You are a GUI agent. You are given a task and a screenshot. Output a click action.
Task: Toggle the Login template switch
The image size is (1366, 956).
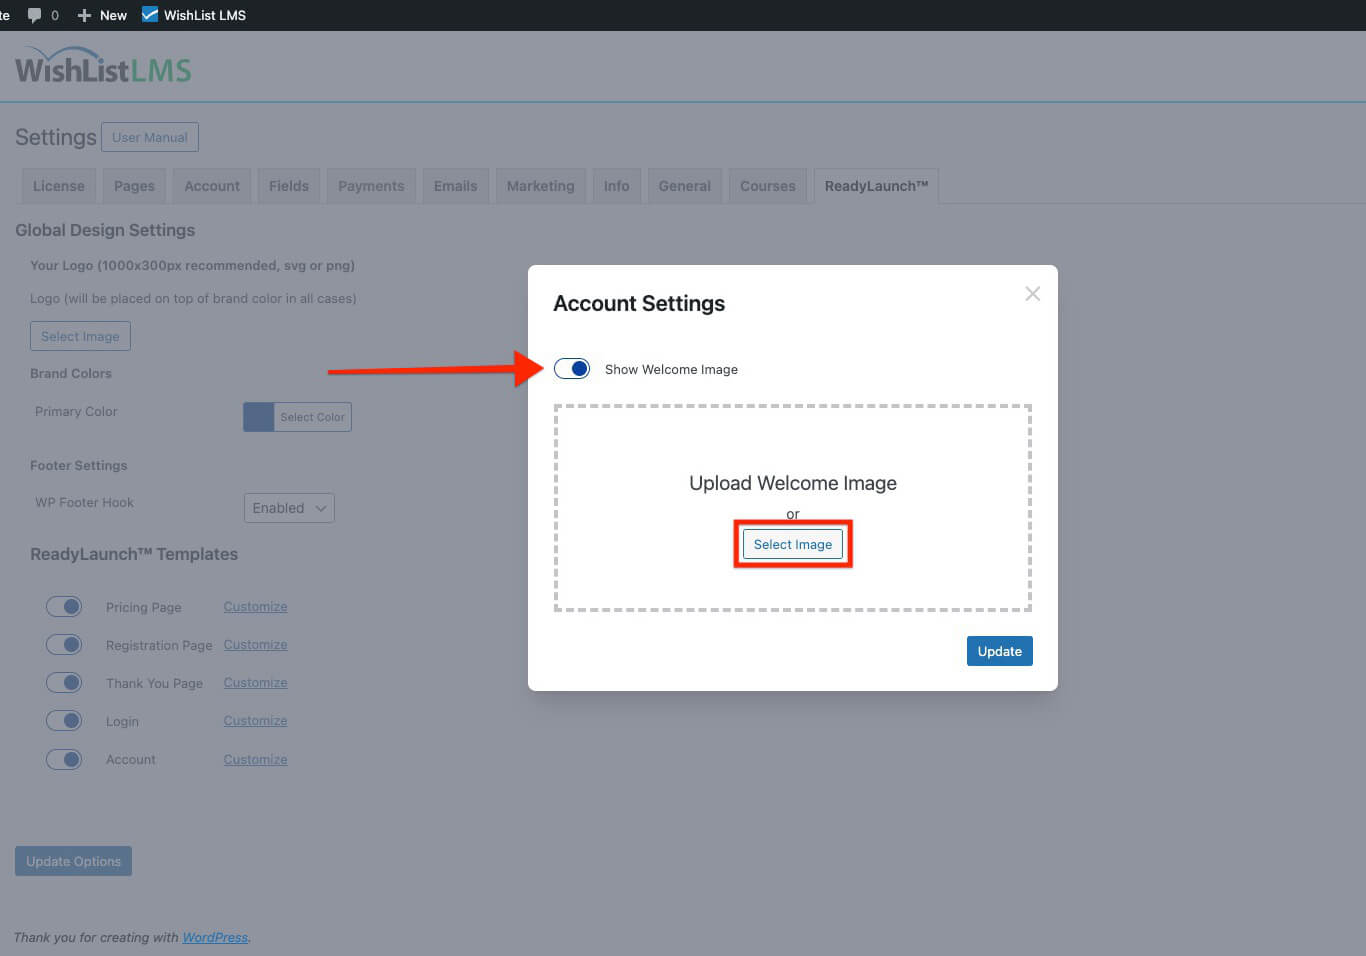(x=64, y=720)
